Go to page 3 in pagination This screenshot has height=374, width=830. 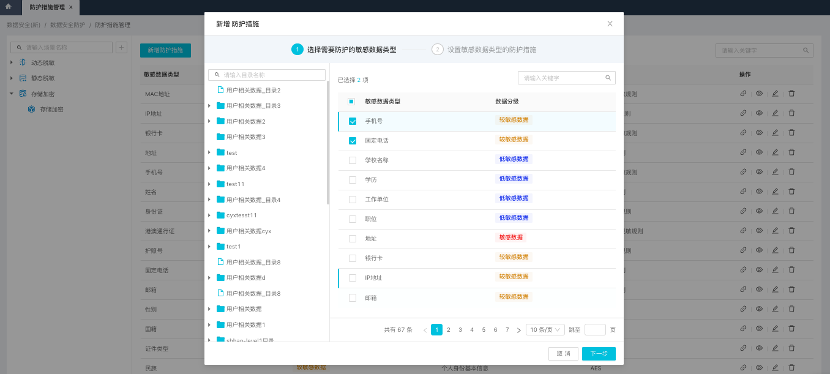(x=460, y=330)
